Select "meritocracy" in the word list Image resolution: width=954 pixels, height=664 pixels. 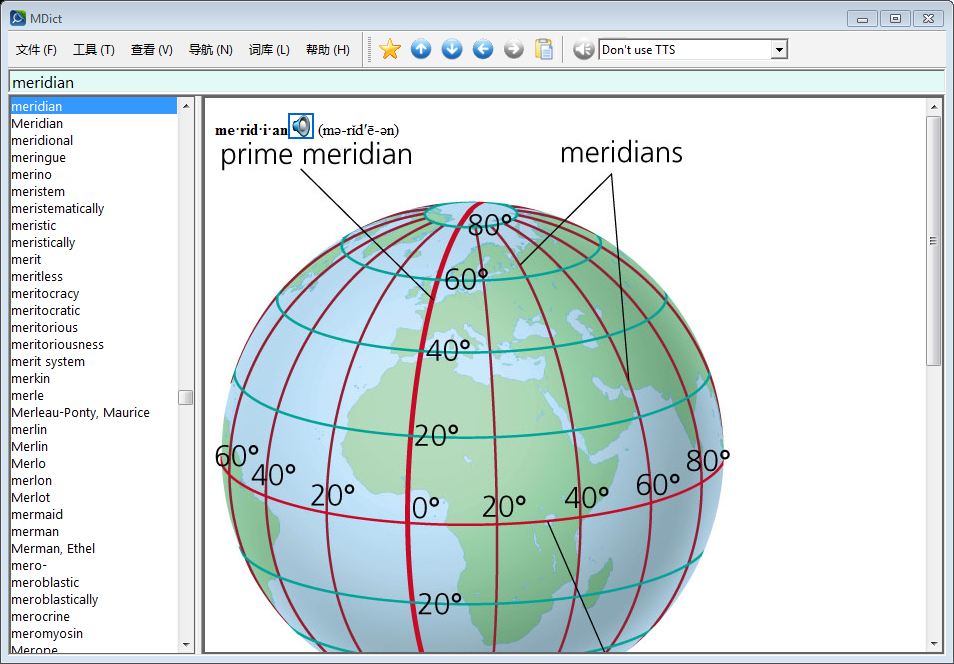point(45,293)
